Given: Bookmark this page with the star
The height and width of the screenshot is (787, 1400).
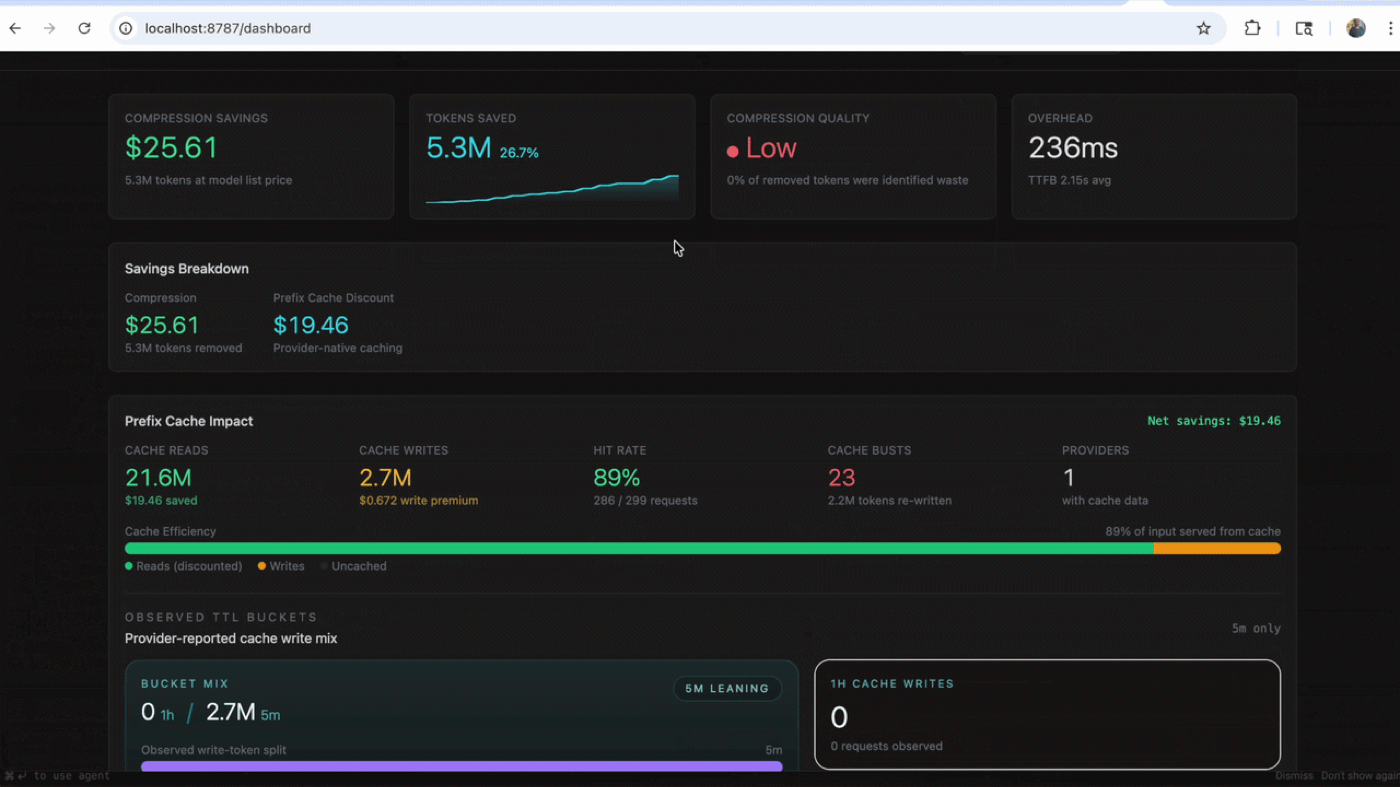Looking at the screenshot, I should pos(1204,28).
